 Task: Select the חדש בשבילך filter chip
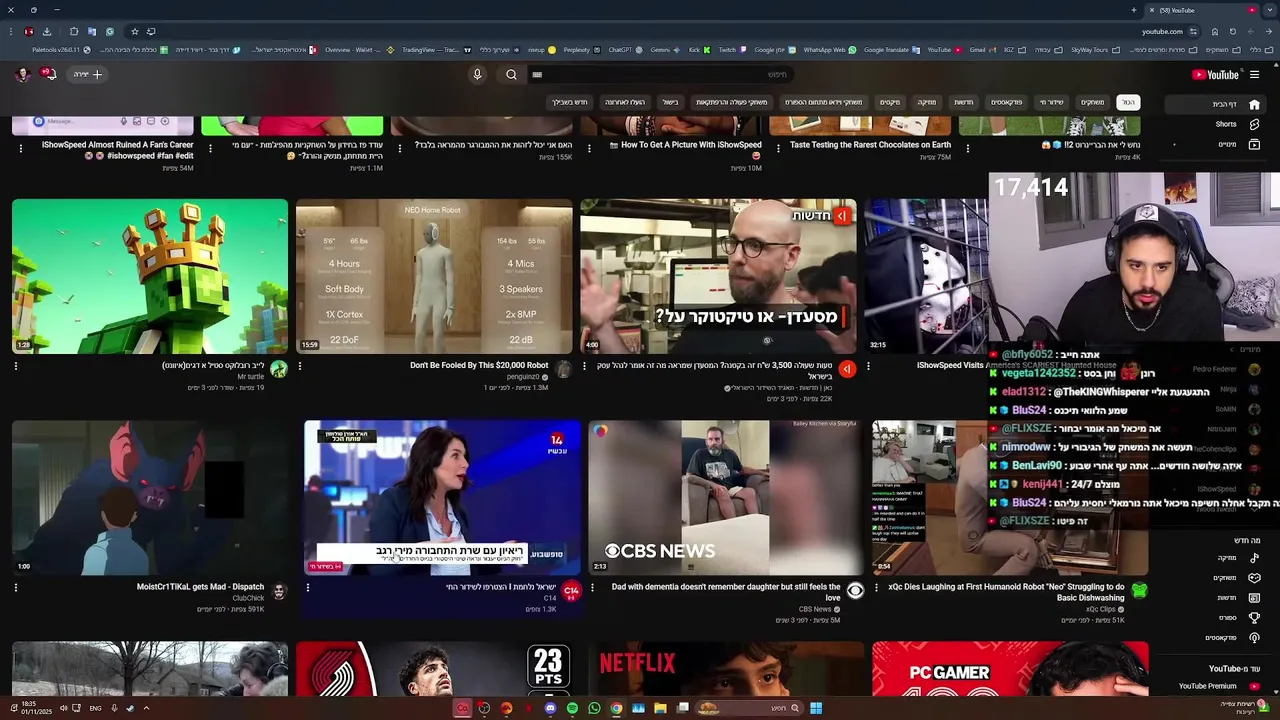coord(570,102)
